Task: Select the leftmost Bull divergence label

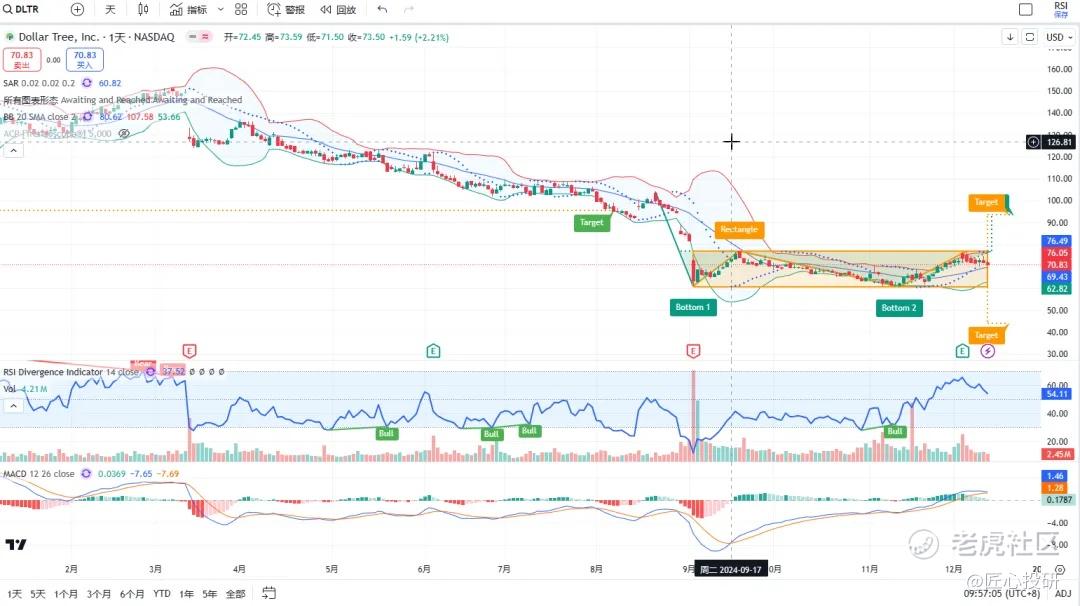Action: pyautogui.click(x=386, y=433)
